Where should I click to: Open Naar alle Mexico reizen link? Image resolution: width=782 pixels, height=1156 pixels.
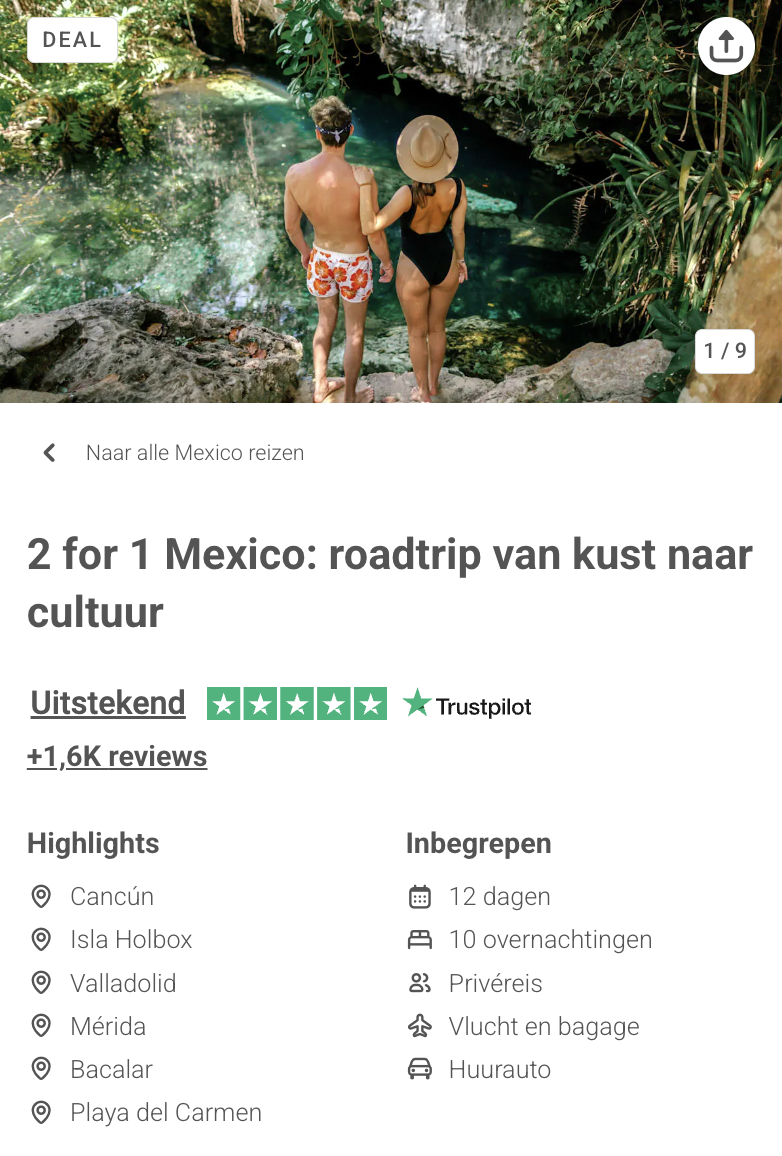(195, 453)
